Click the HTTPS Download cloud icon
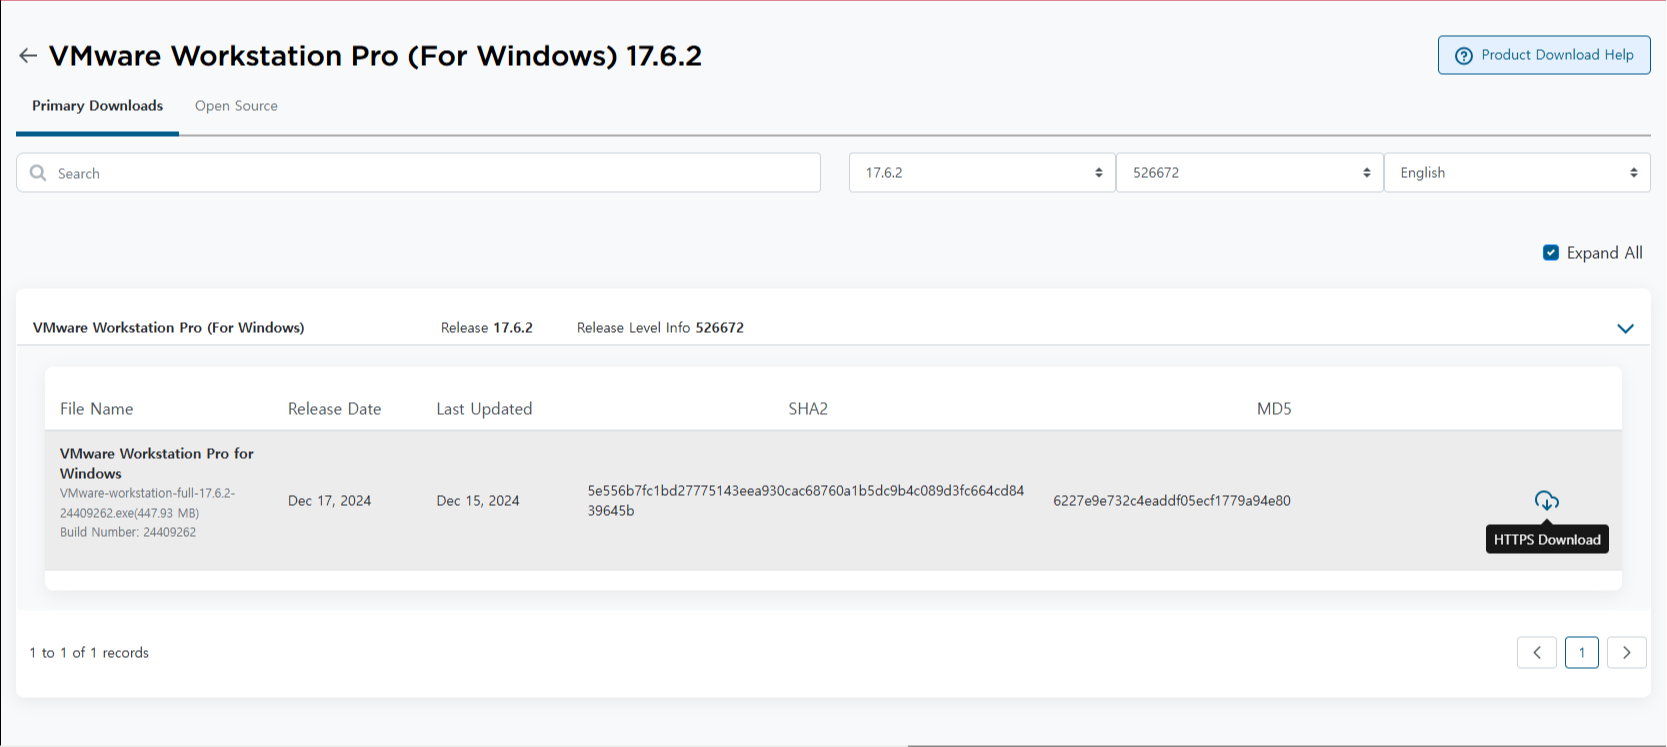 (x=1547, y=501)
